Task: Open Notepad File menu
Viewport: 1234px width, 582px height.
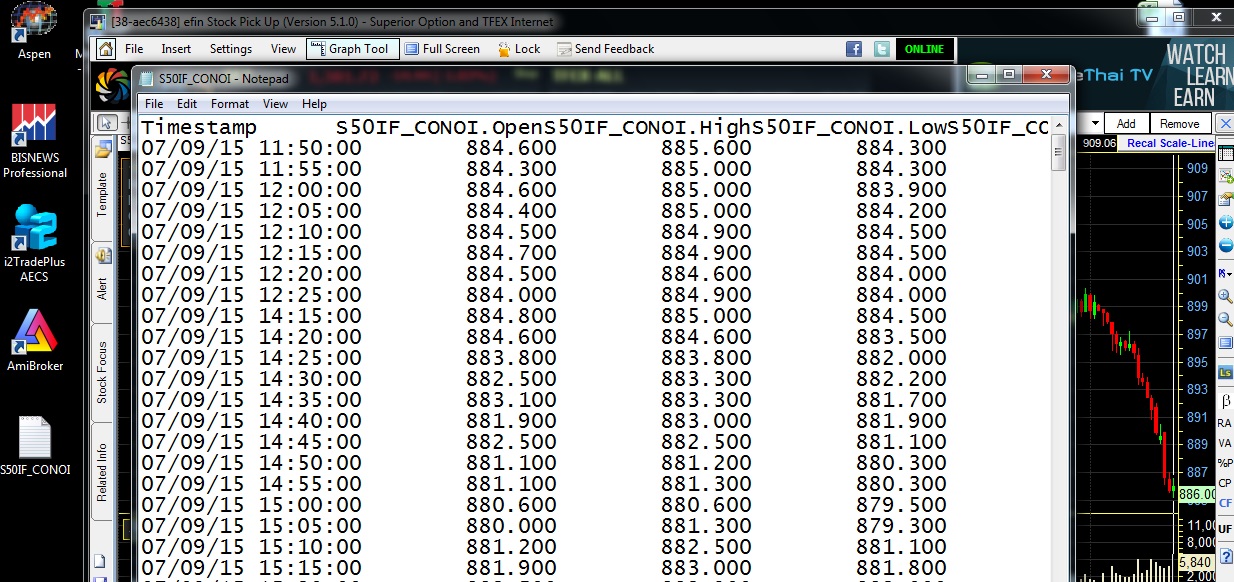Action: click(154, 104)
